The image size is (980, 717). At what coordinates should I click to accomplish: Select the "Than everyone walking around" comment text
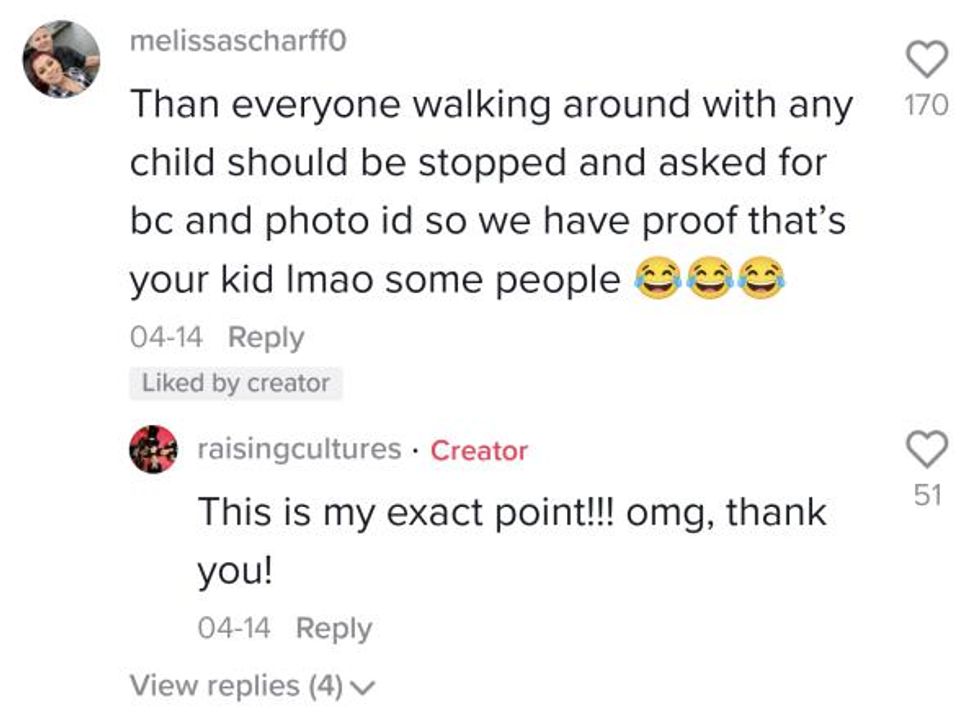(x=490, y=105)
